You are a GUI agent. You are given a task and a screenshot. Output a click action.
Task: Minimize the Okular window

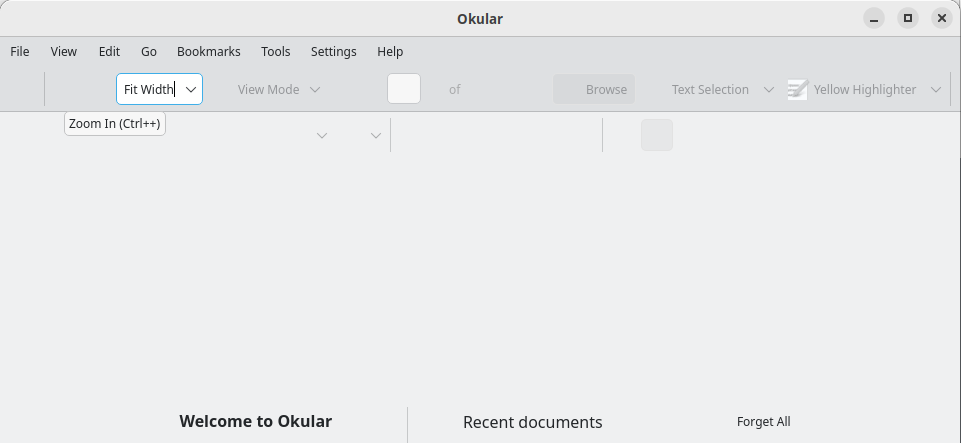[x=874, y=18]
